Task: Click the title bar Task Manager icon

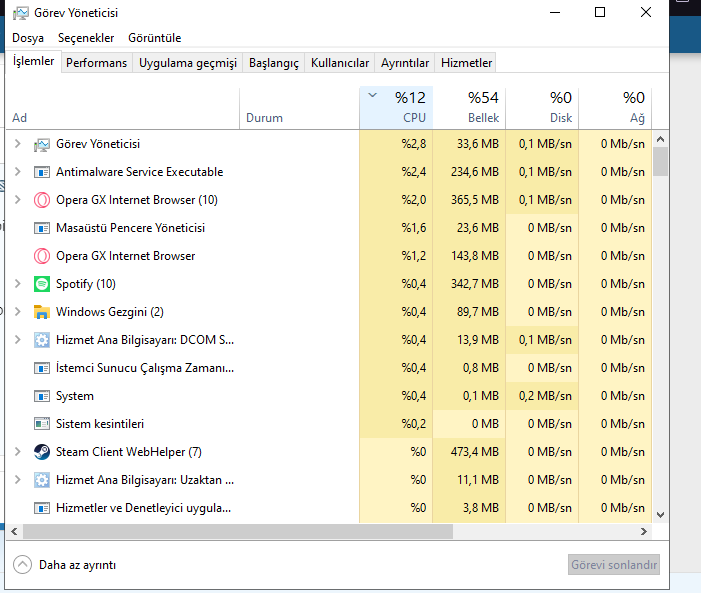Action: (x=21, y=13)
